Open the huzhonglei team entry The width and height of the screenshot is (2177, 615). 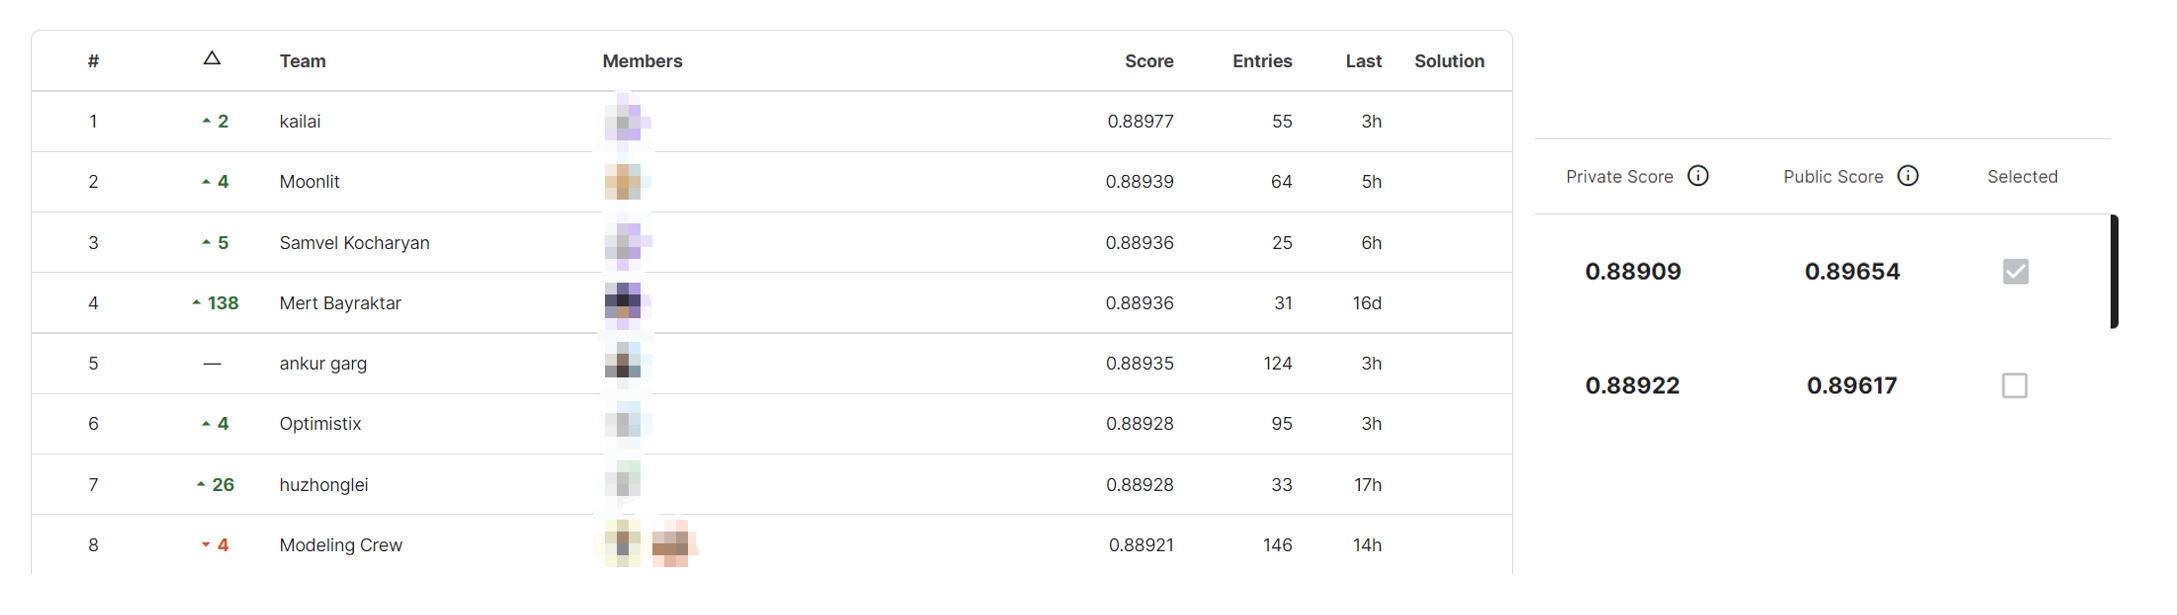pyautogui.click(x=323, y=485)
